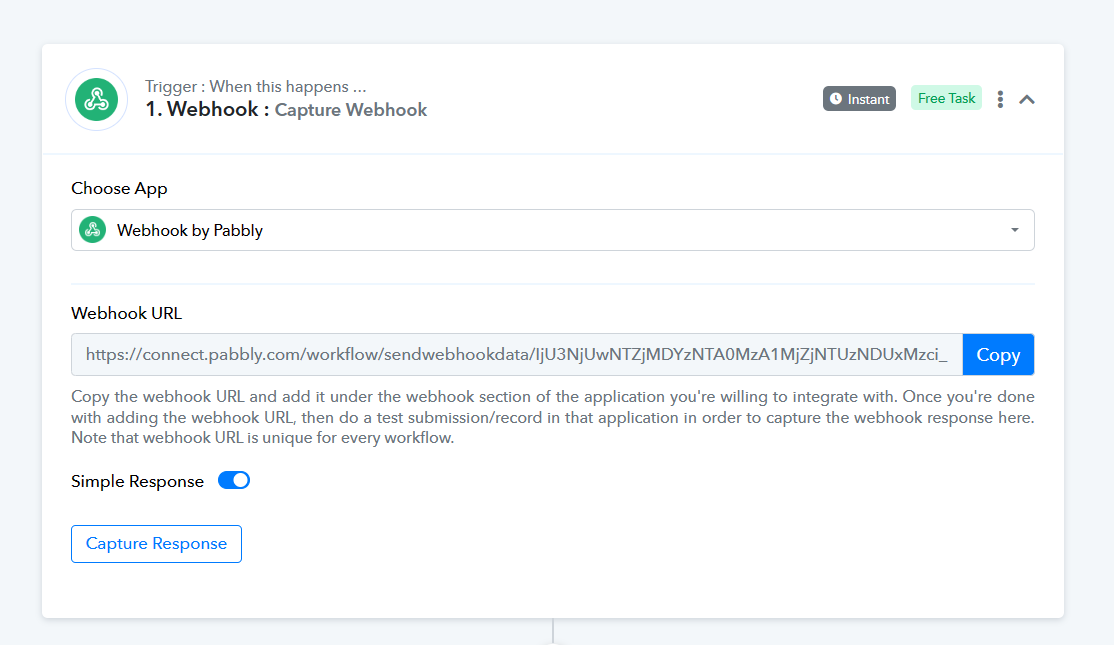Open the three-dot options menu
This screenshot has width=1114, height=645.
pyautogui.click(x=1000, y=99)
